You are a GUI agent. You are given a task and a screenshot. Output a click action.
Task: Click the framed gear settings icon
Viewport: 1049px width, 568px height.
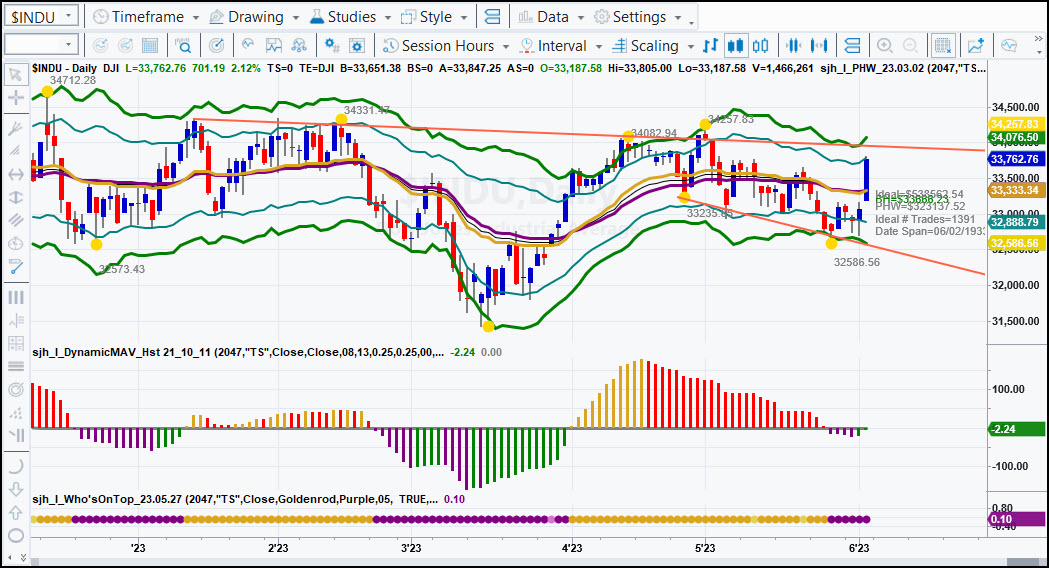click(x=357, y=45)
